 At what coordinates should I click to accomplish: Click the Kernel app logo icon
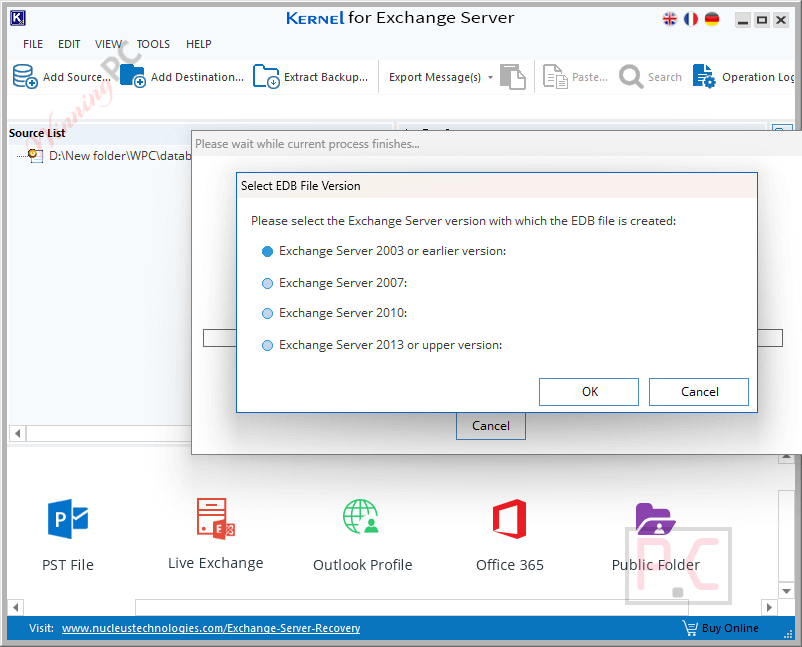pos(17,18)
